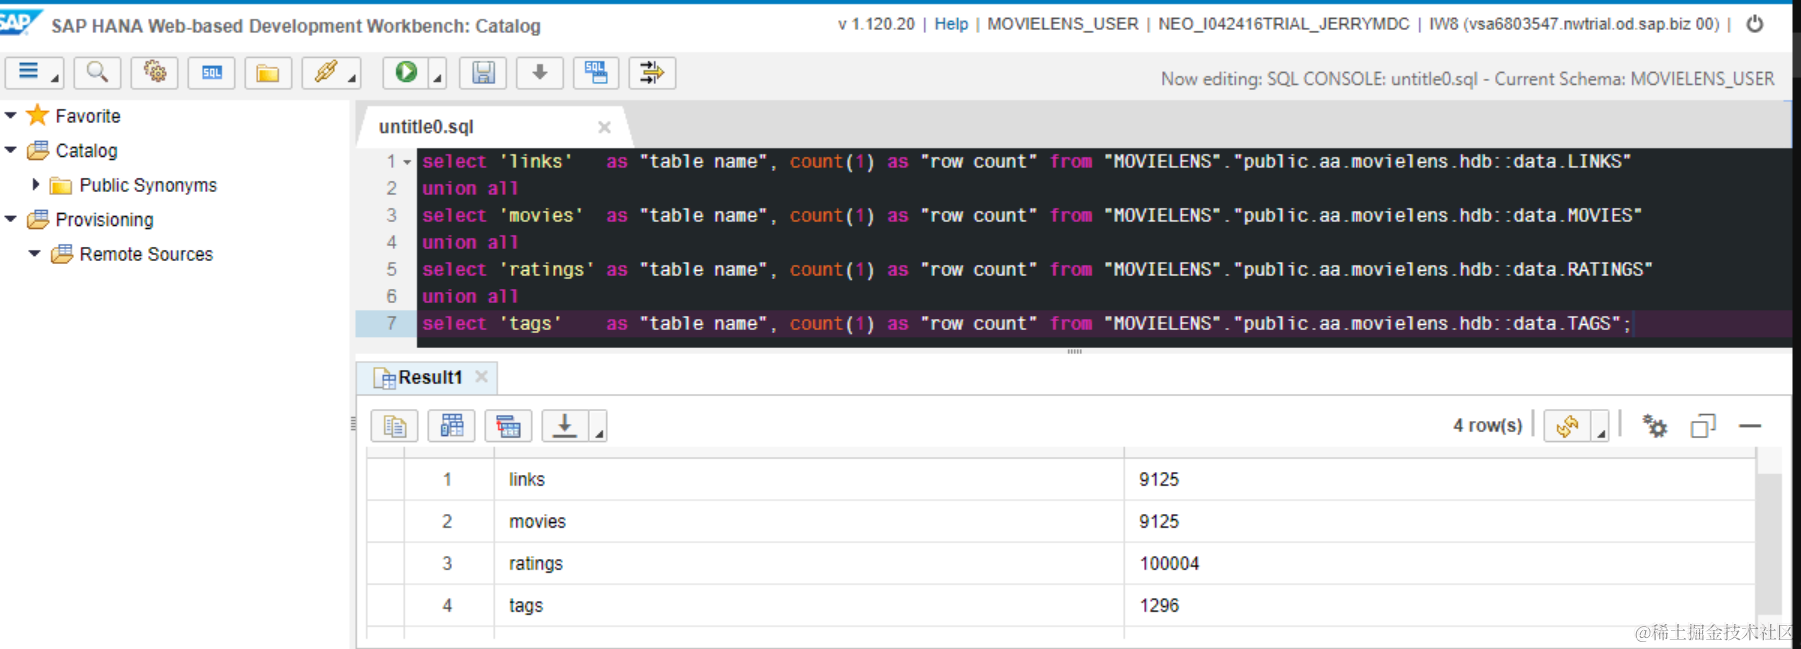
Task: Click editor line number 3
Action: pos(391,215)
